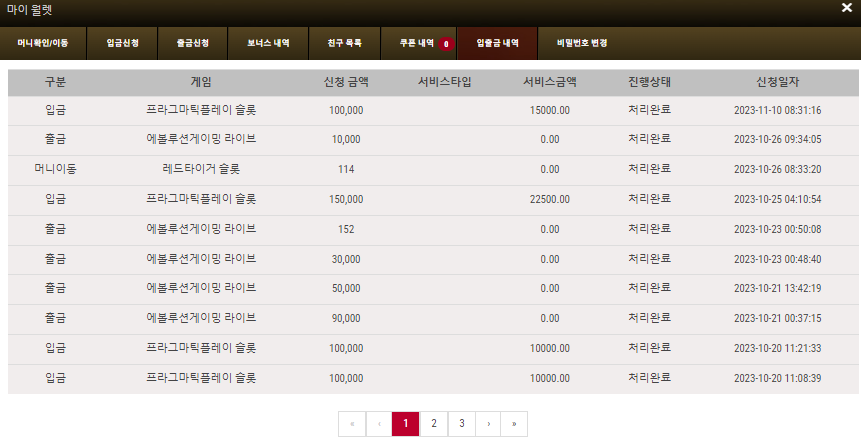The width and height of the screenshot is (861, 441).
Task: Click the next page single arrow
Action: pyautogui.click(x=489, y=423)
